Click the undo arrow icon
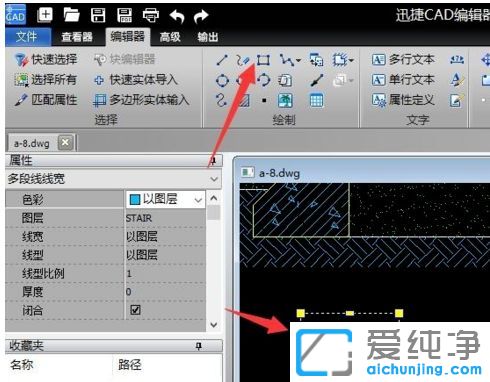 tap(177, 16)
